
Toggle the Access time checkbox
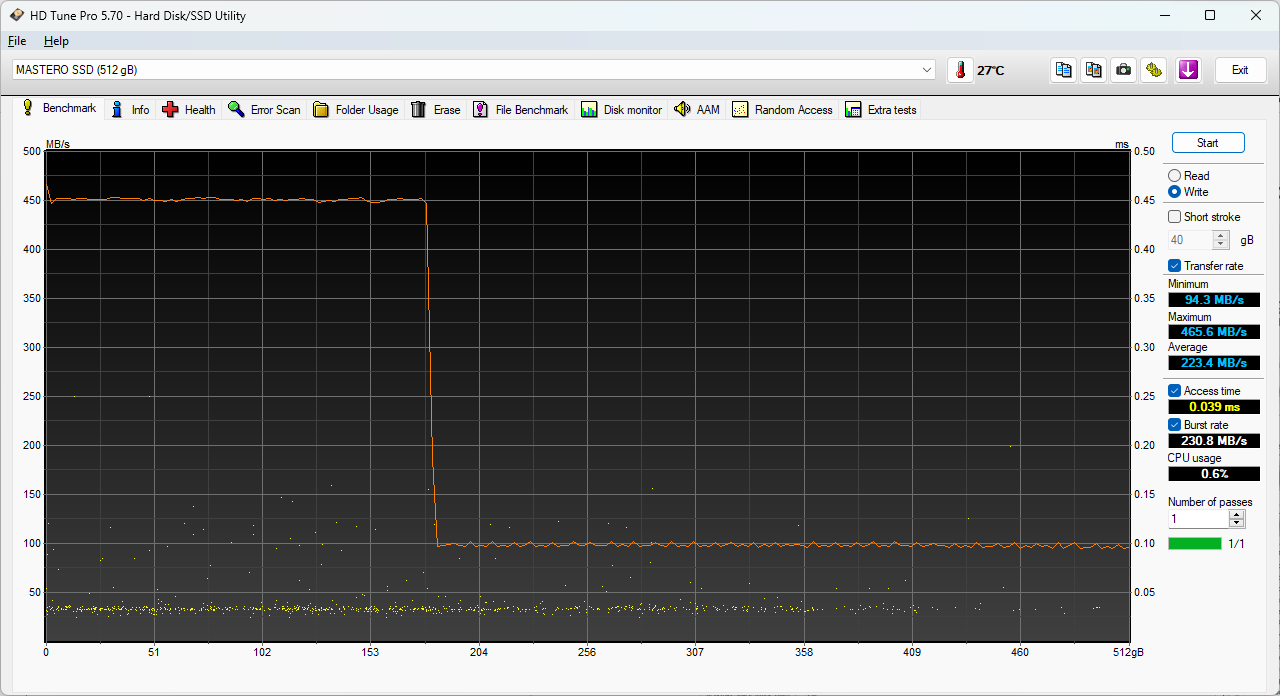pyautogui.click(x=1174, y=391)
